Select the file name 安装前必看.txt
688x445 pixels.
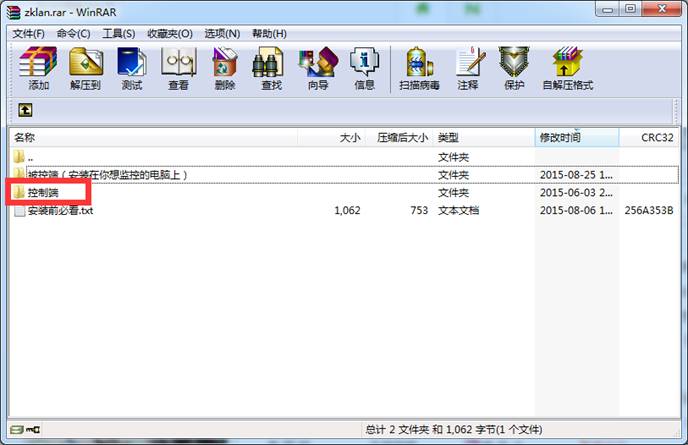(x=61, y=211)
